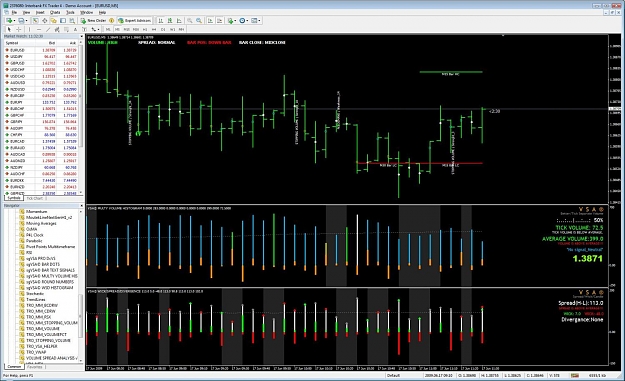
Task: Select EURUSD row in Market Watch
Action: click(42, 50)
